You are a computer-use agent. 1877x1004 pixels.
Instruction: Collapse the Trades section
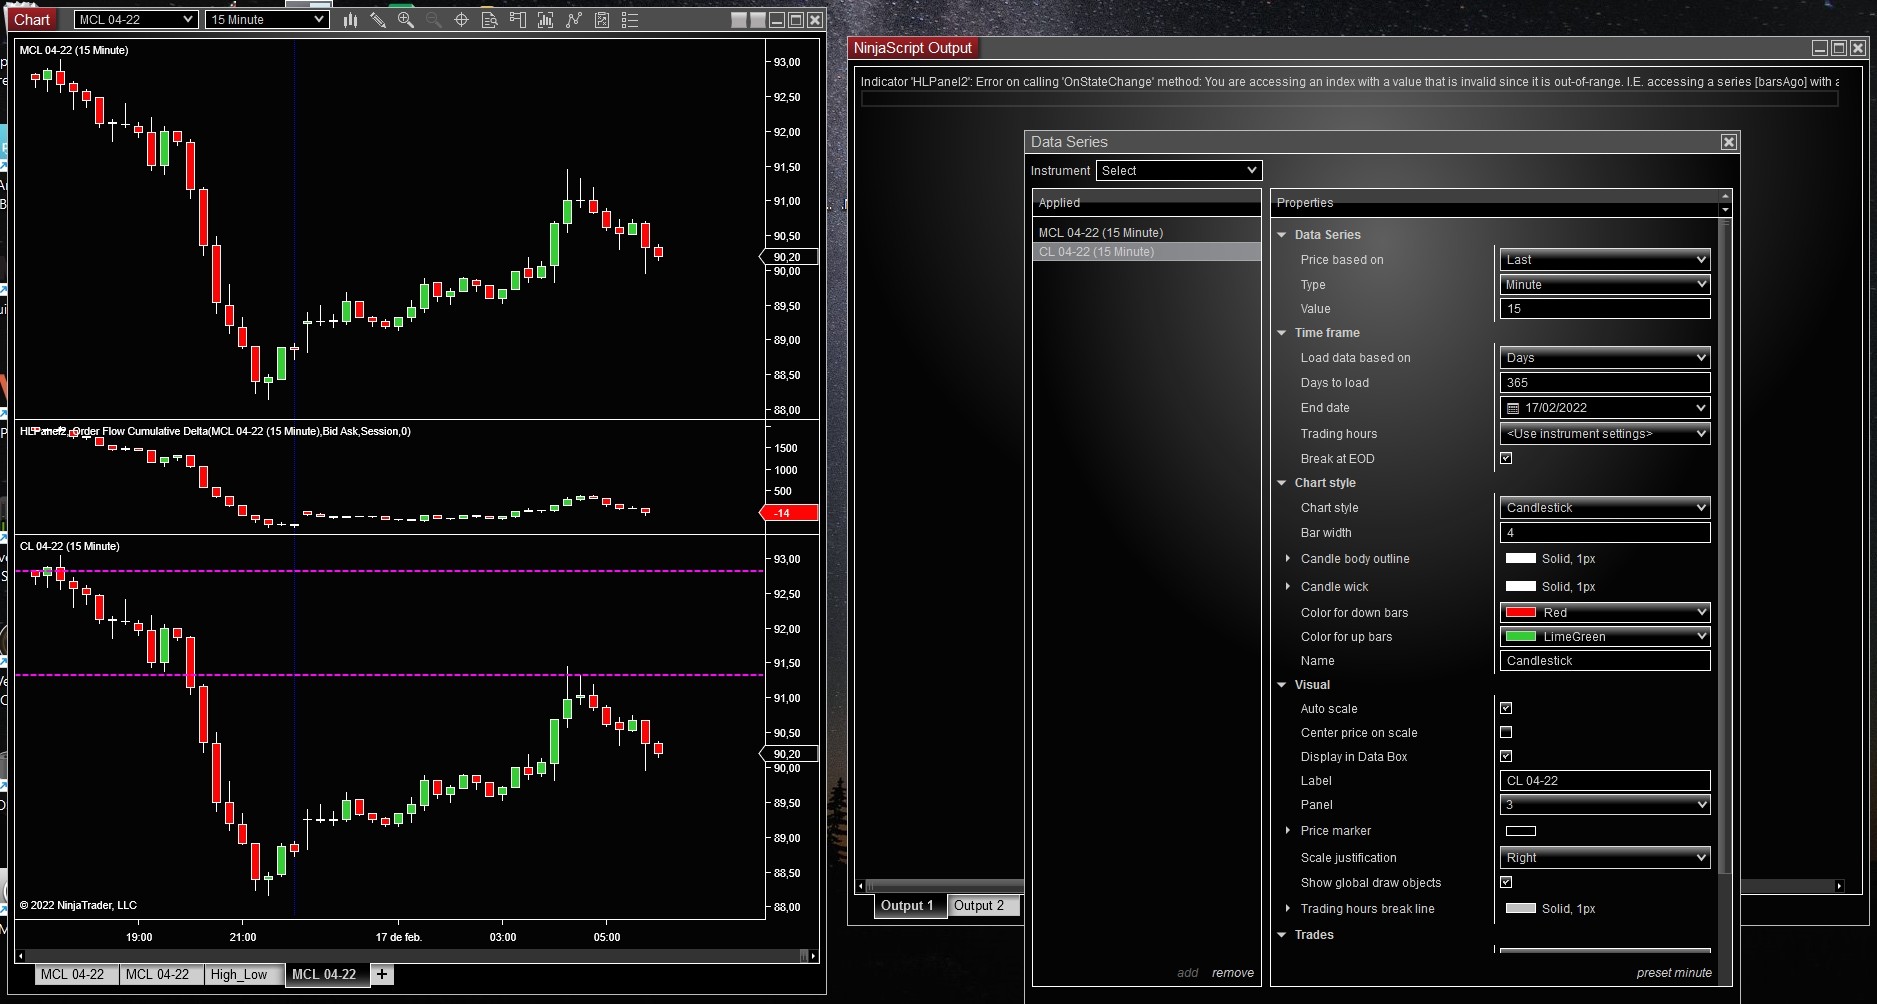(x=1282, y=935)
